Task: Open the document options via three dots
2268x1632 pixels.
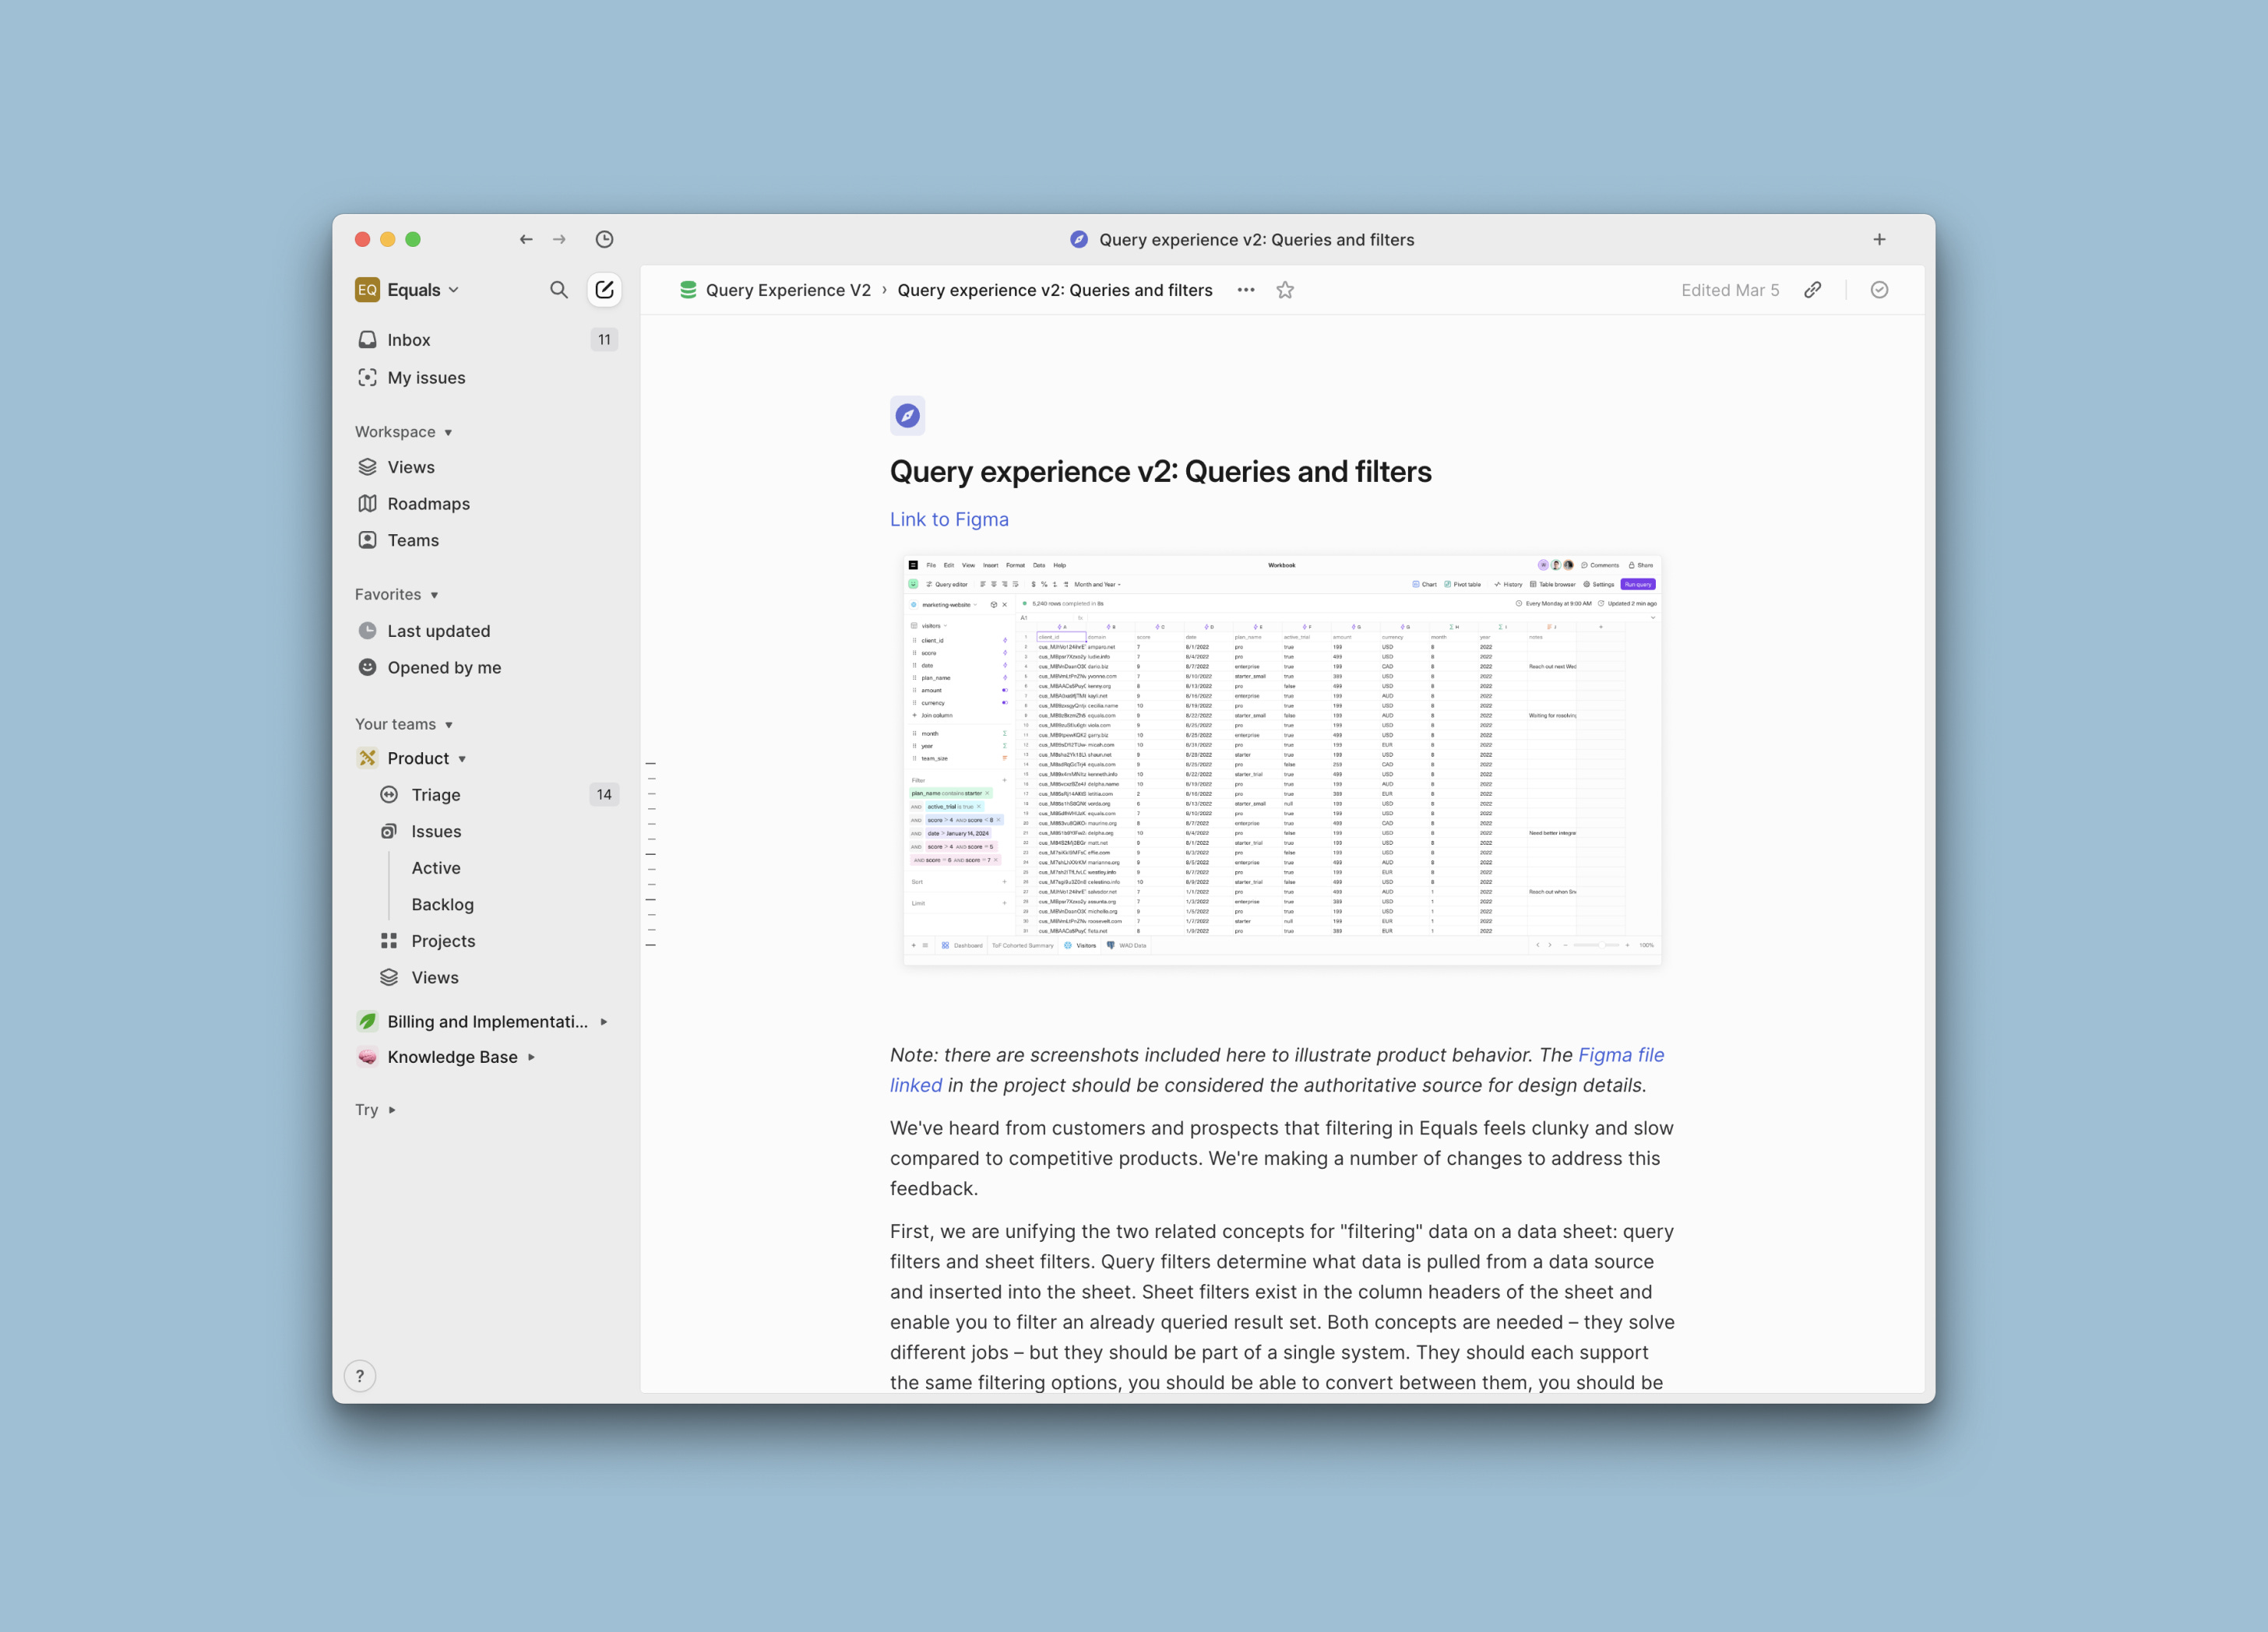Action: click(1245, 290)
